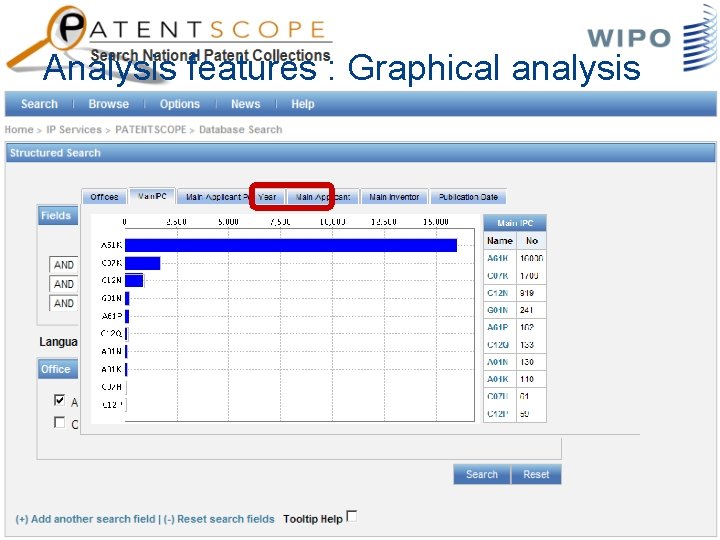Click A01K in Main IPC table
This screenshot has height=540, width=720.
tap(498, 379)
